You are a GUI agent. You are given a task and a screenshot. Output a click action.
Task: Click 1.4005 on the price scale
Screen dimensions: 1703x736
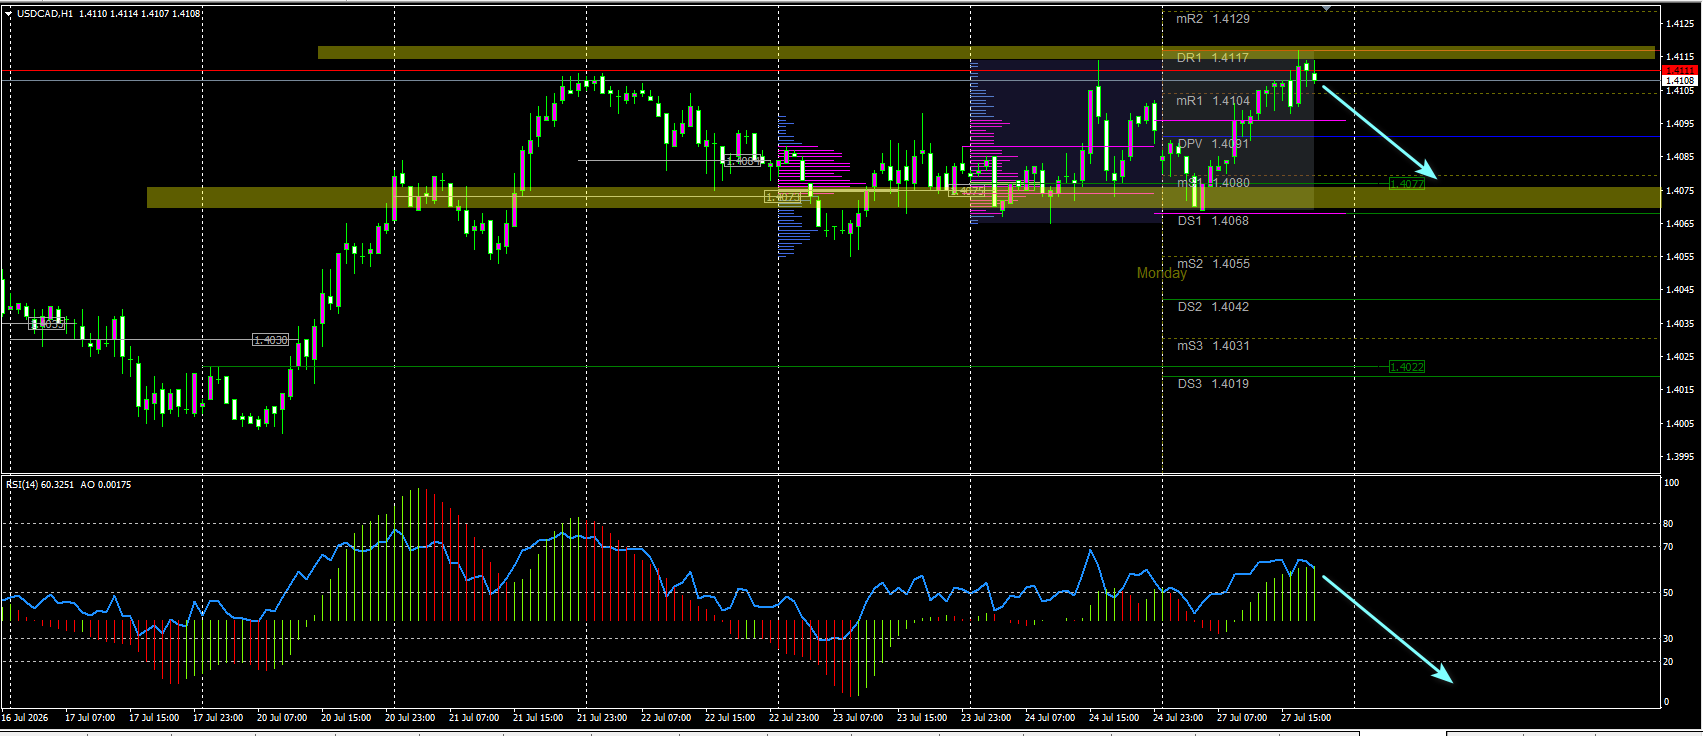(x=1679, y=424)
